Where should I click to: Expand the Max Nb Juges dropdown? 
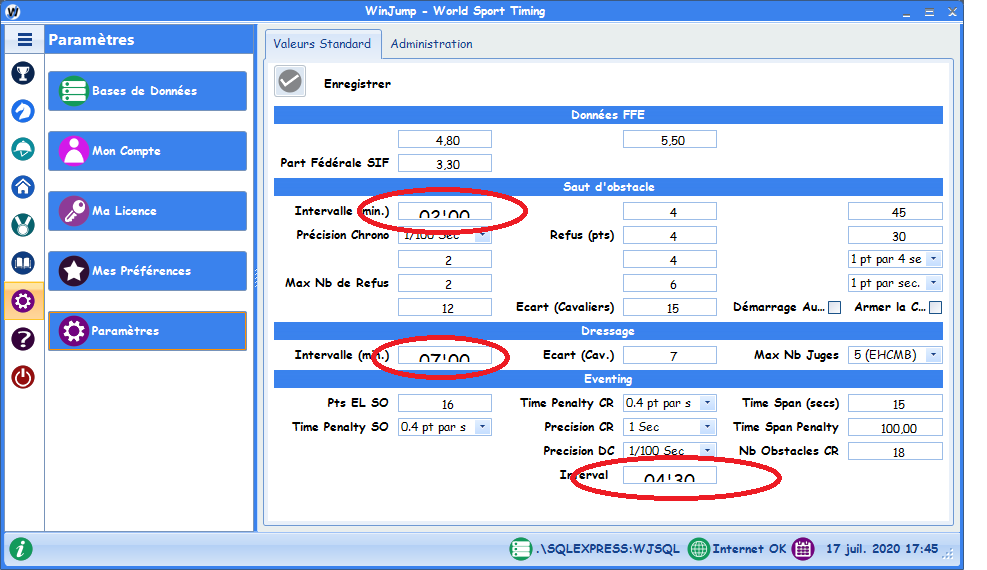(x=934, y=355)
